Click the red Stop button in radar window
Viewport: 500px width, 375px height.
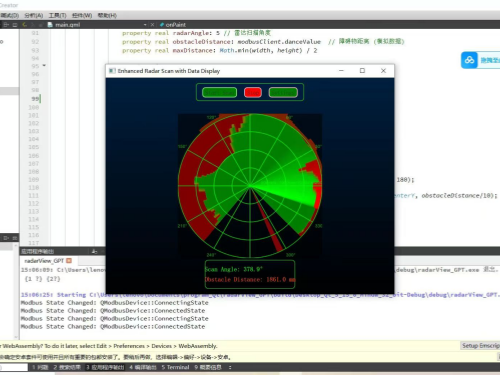253,92
